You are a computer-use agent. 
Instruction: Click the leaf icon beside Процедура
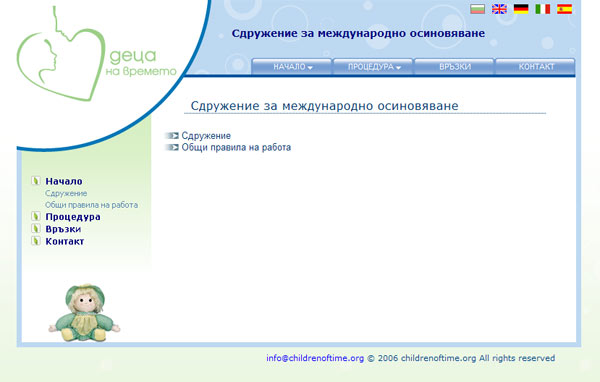36,216
